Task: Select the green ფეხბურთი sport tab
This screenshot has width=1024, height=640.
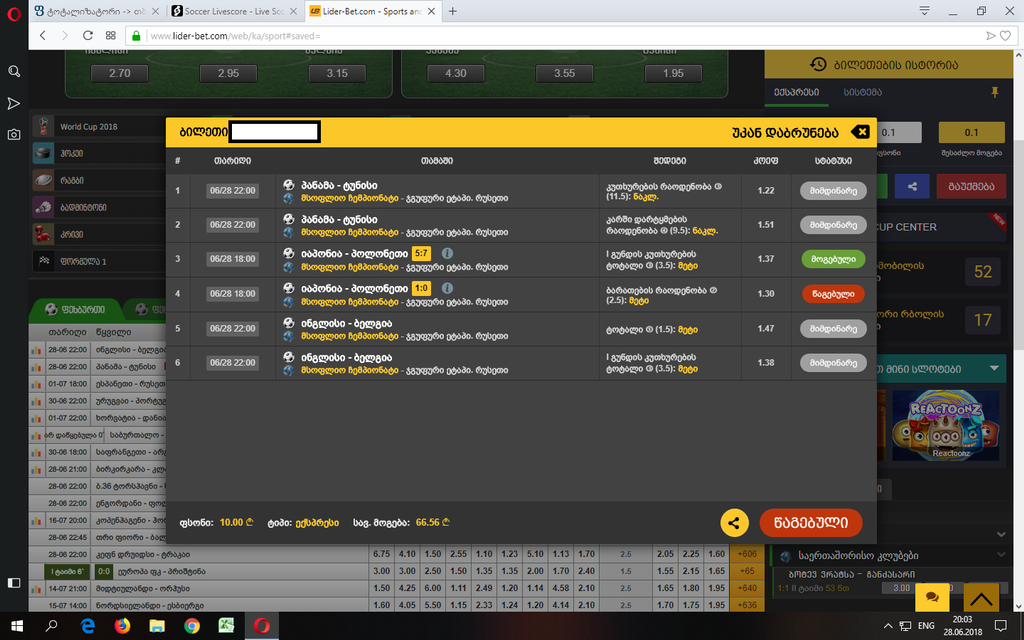Action: click(x=75, y=310)
